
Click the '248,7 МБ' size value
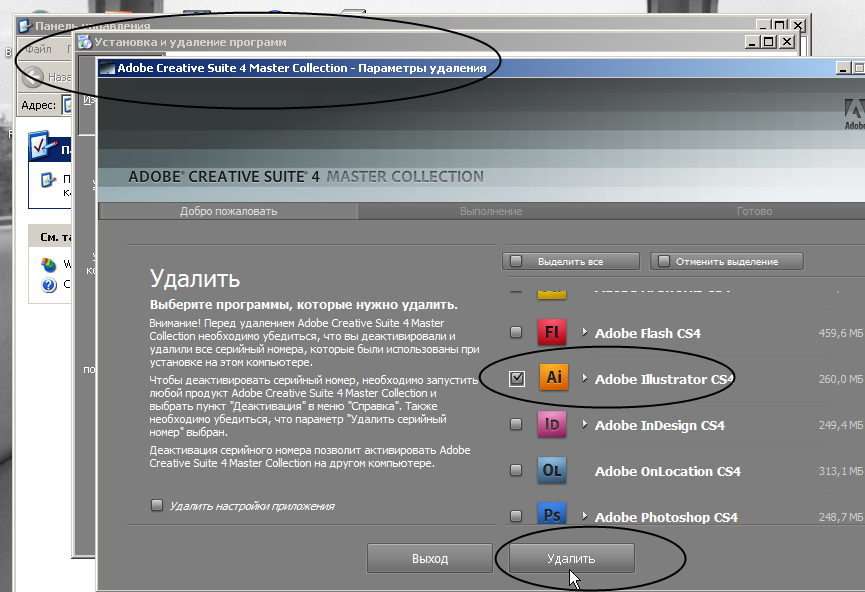coord(841,517)
